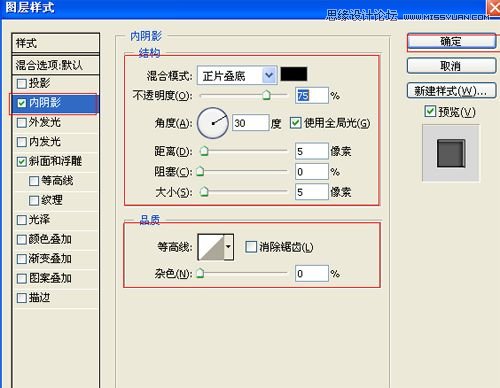500x388 pixels.
Task: Enable the 颜色叠加 color overlay checkbox
Action: 22,240
